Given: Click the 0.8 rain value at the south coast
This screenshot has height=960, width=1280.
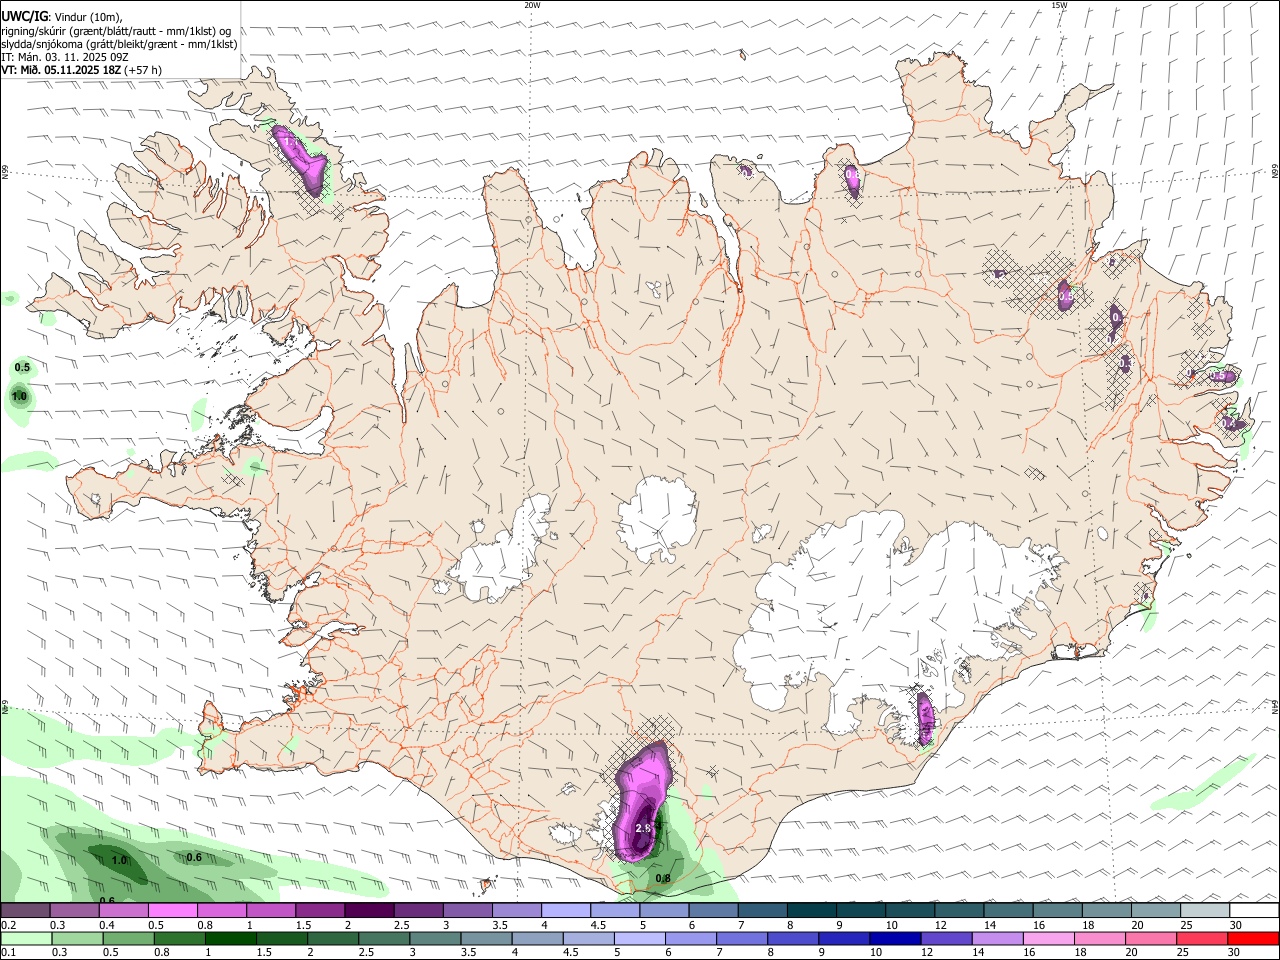Looking at the screenshot, I should tap(663, 879).
